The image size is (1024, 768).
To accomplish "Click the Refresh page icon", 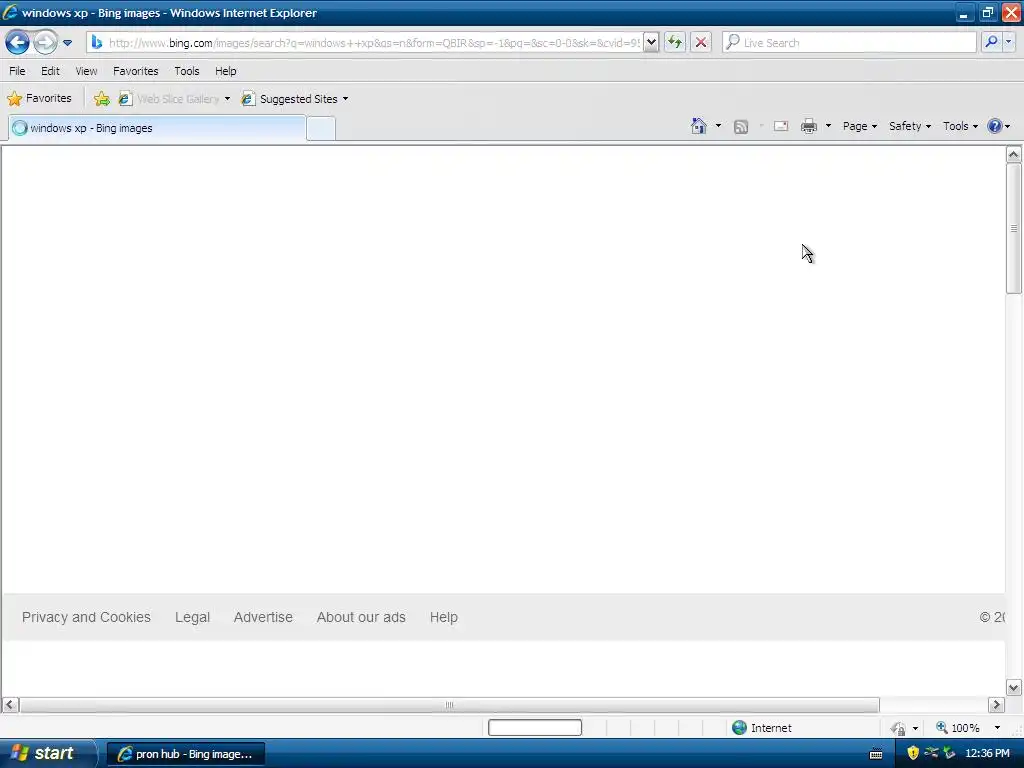I will pos(675,42).
